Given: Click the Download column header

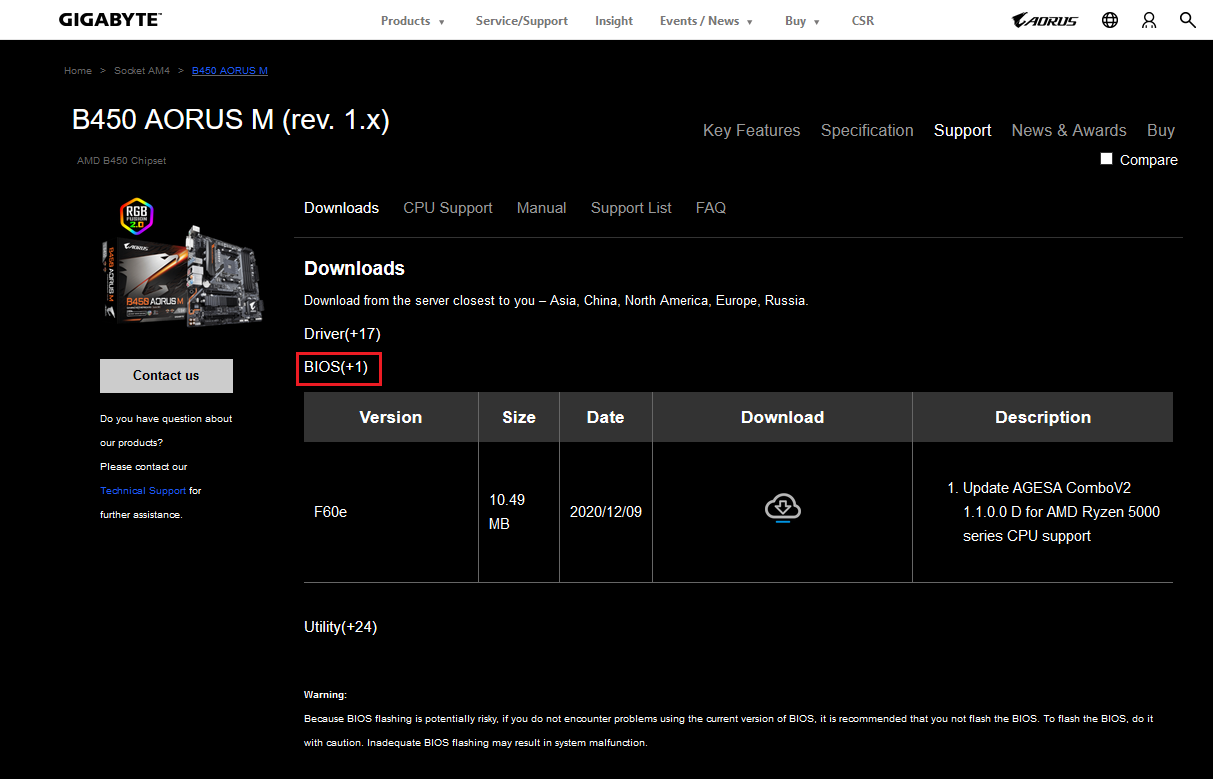Looking at the screenshot, I should pos(783,417).
